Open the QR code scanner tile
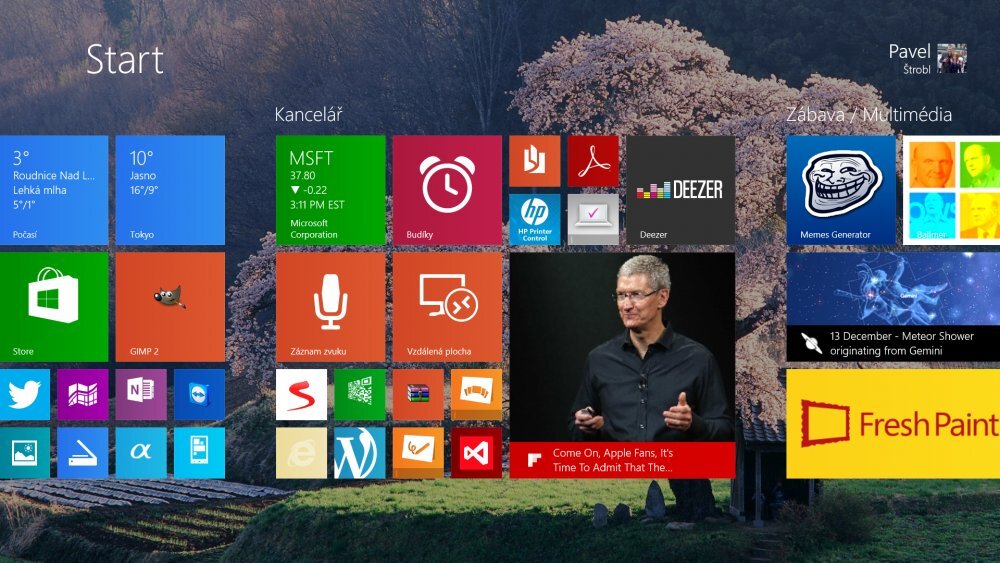The image size is (1000, 563). (359, 394)
